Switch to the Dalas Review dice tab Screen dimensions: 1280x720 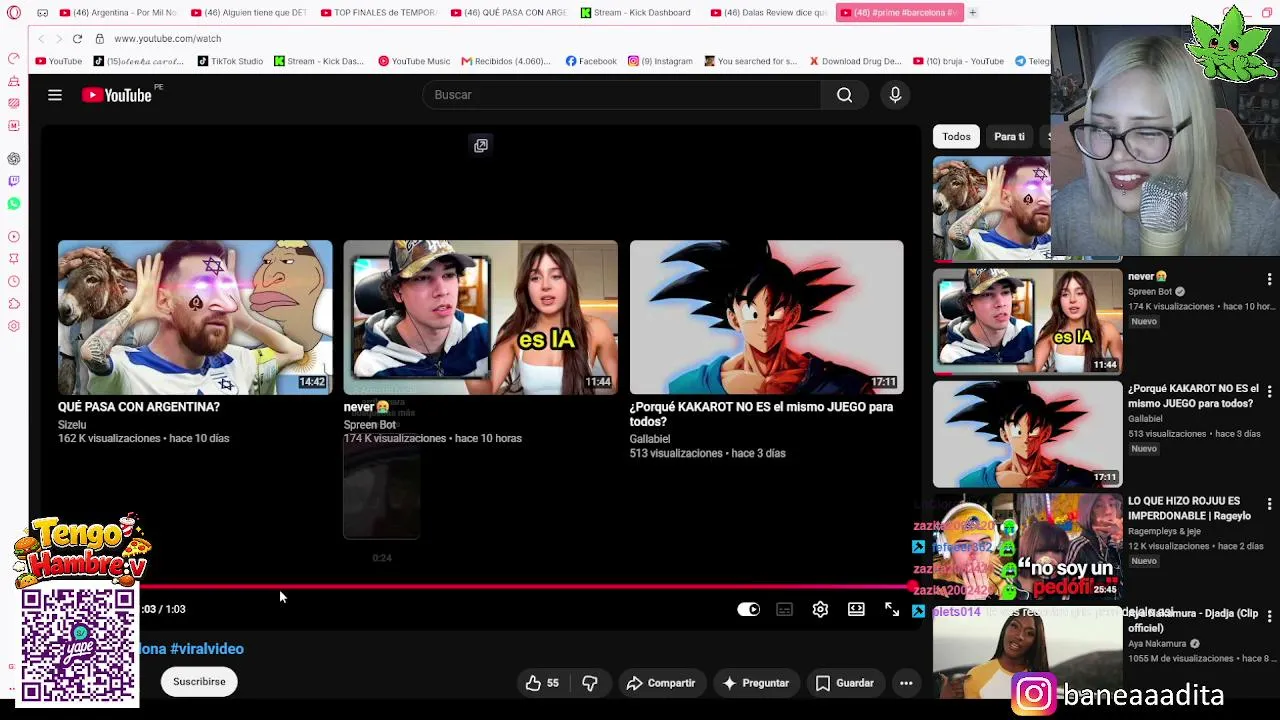pos(768,12)
